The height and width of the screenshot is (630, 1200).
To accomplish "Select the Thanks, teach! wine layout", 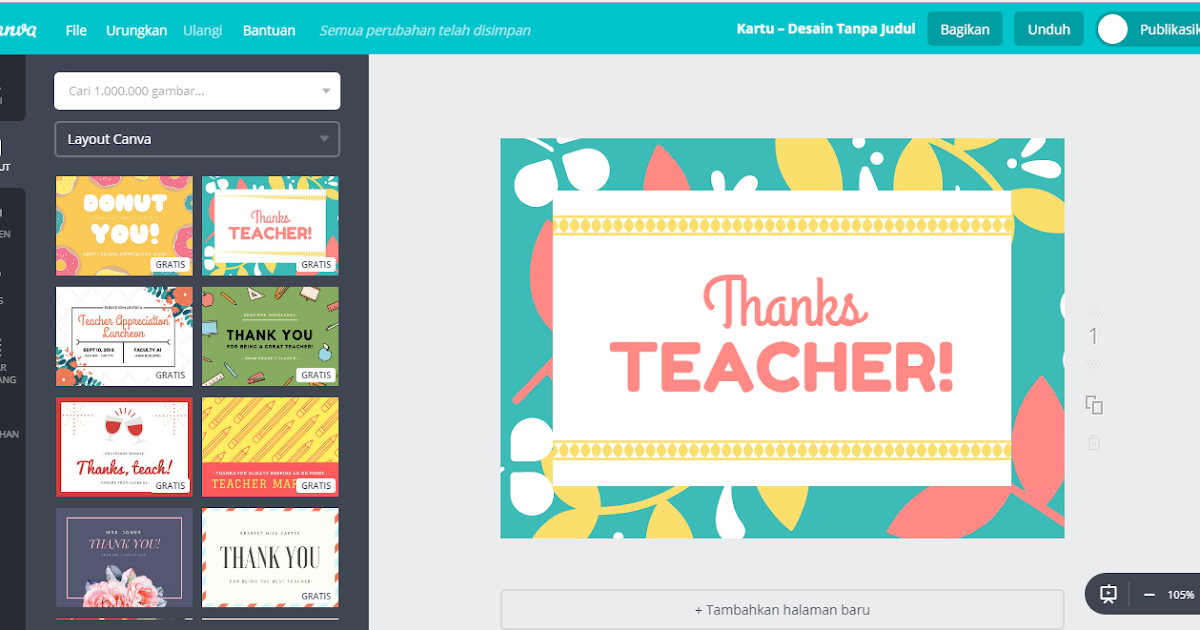I will [124, 446].
